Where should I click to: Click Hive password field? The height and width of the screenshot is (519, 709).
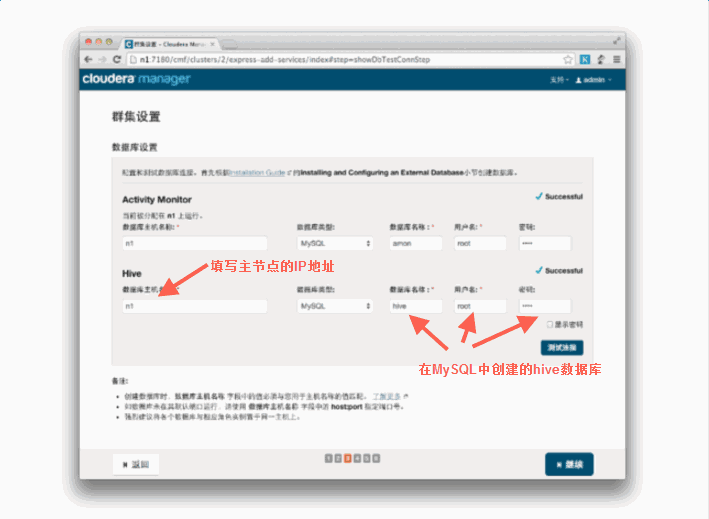(545, 306)
